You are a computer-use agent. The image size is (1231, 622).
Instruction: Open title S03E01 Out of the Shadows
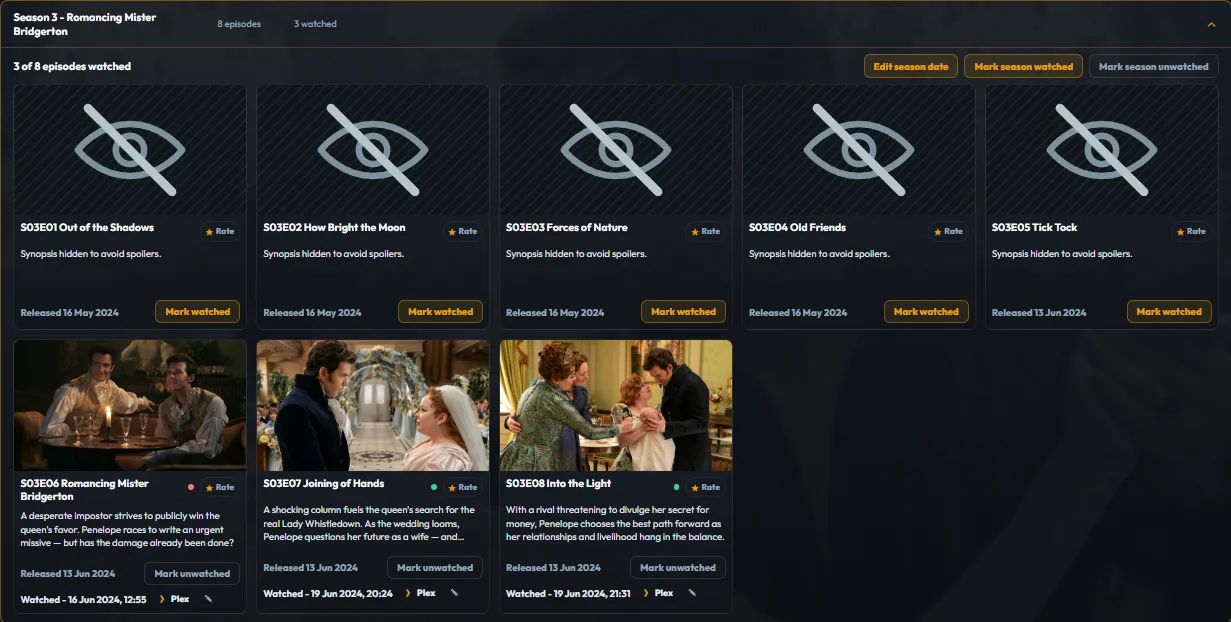pos(87,227)
